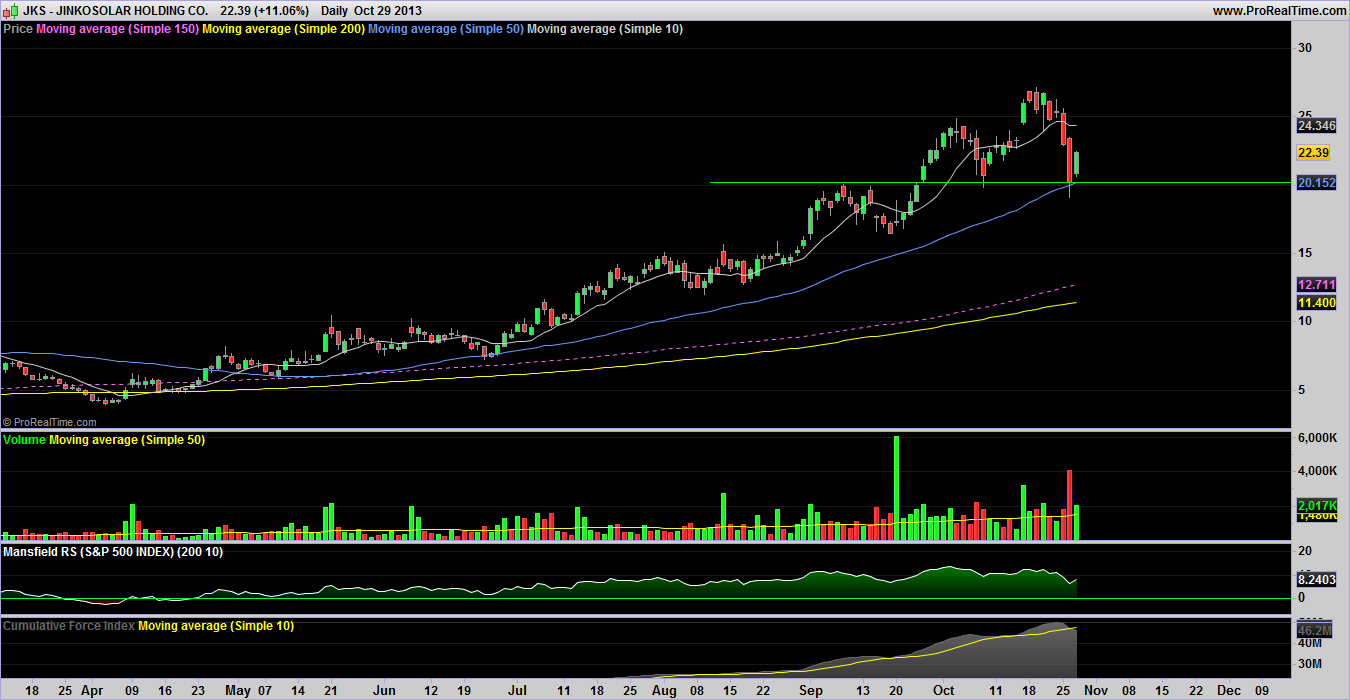1350x700 pixels.
Task: Click the magenta 12.711 axis value
Action: pos(1315,284)
